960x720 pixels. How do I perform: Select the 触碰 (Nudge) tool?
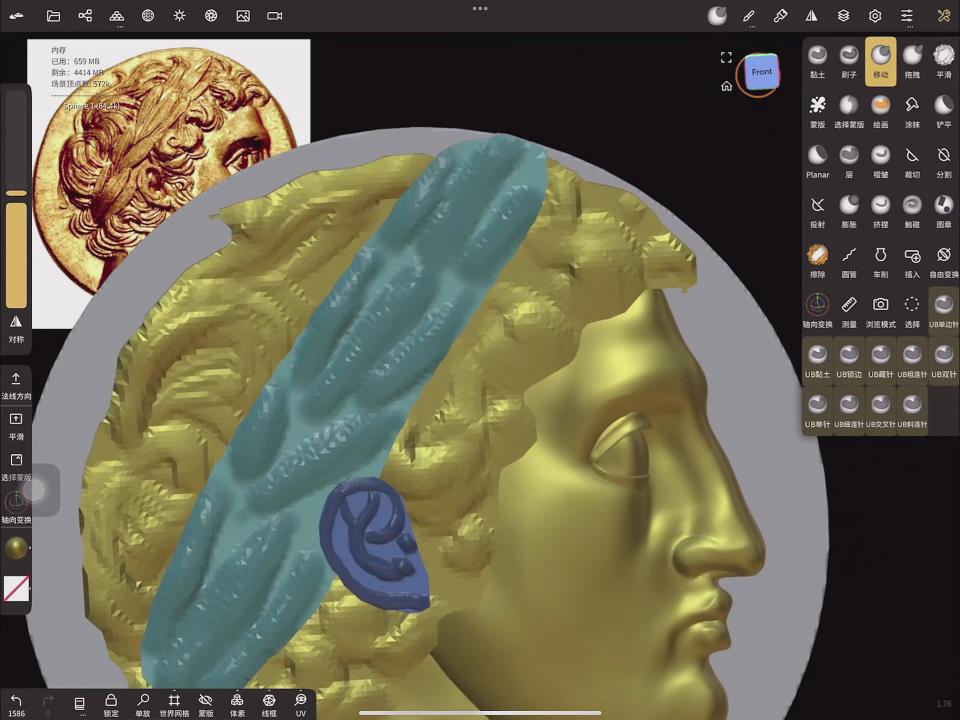tap(912, 211)
